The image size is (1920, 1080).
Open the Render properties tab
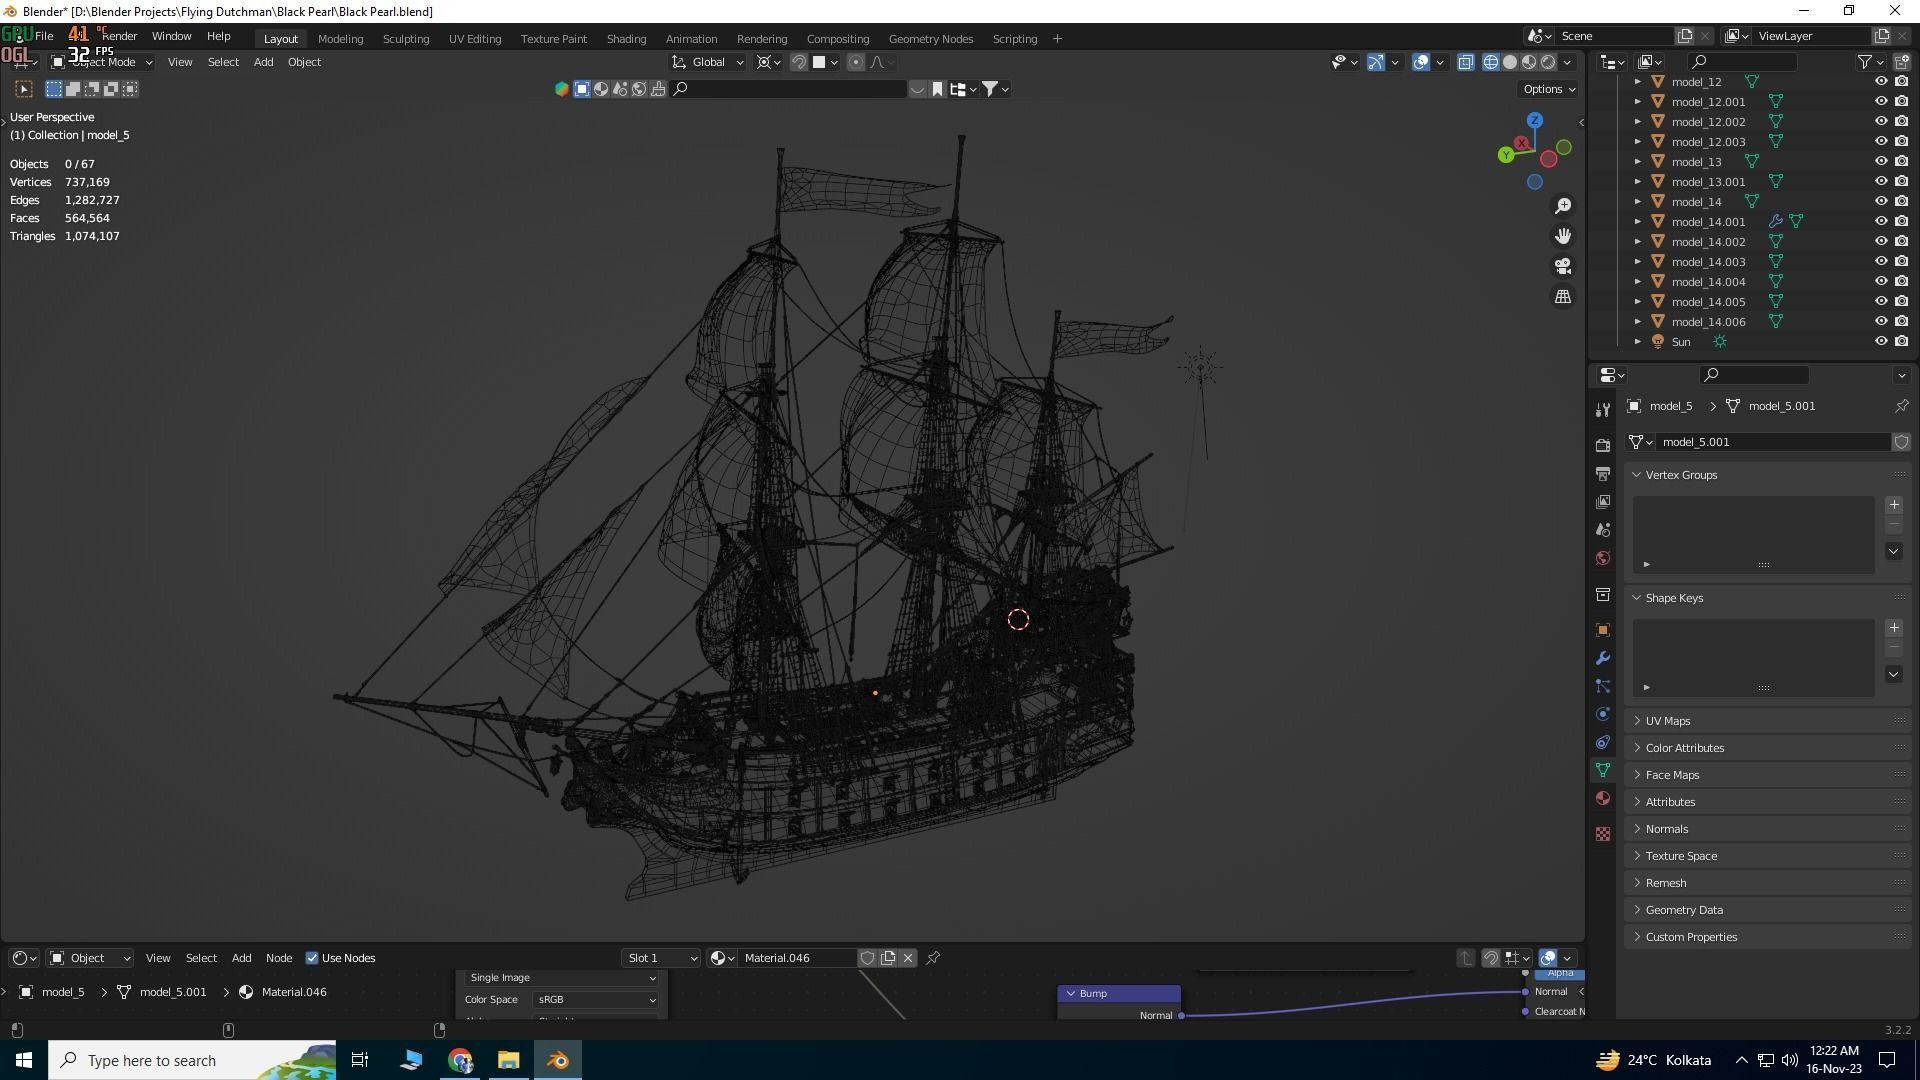1603,445
